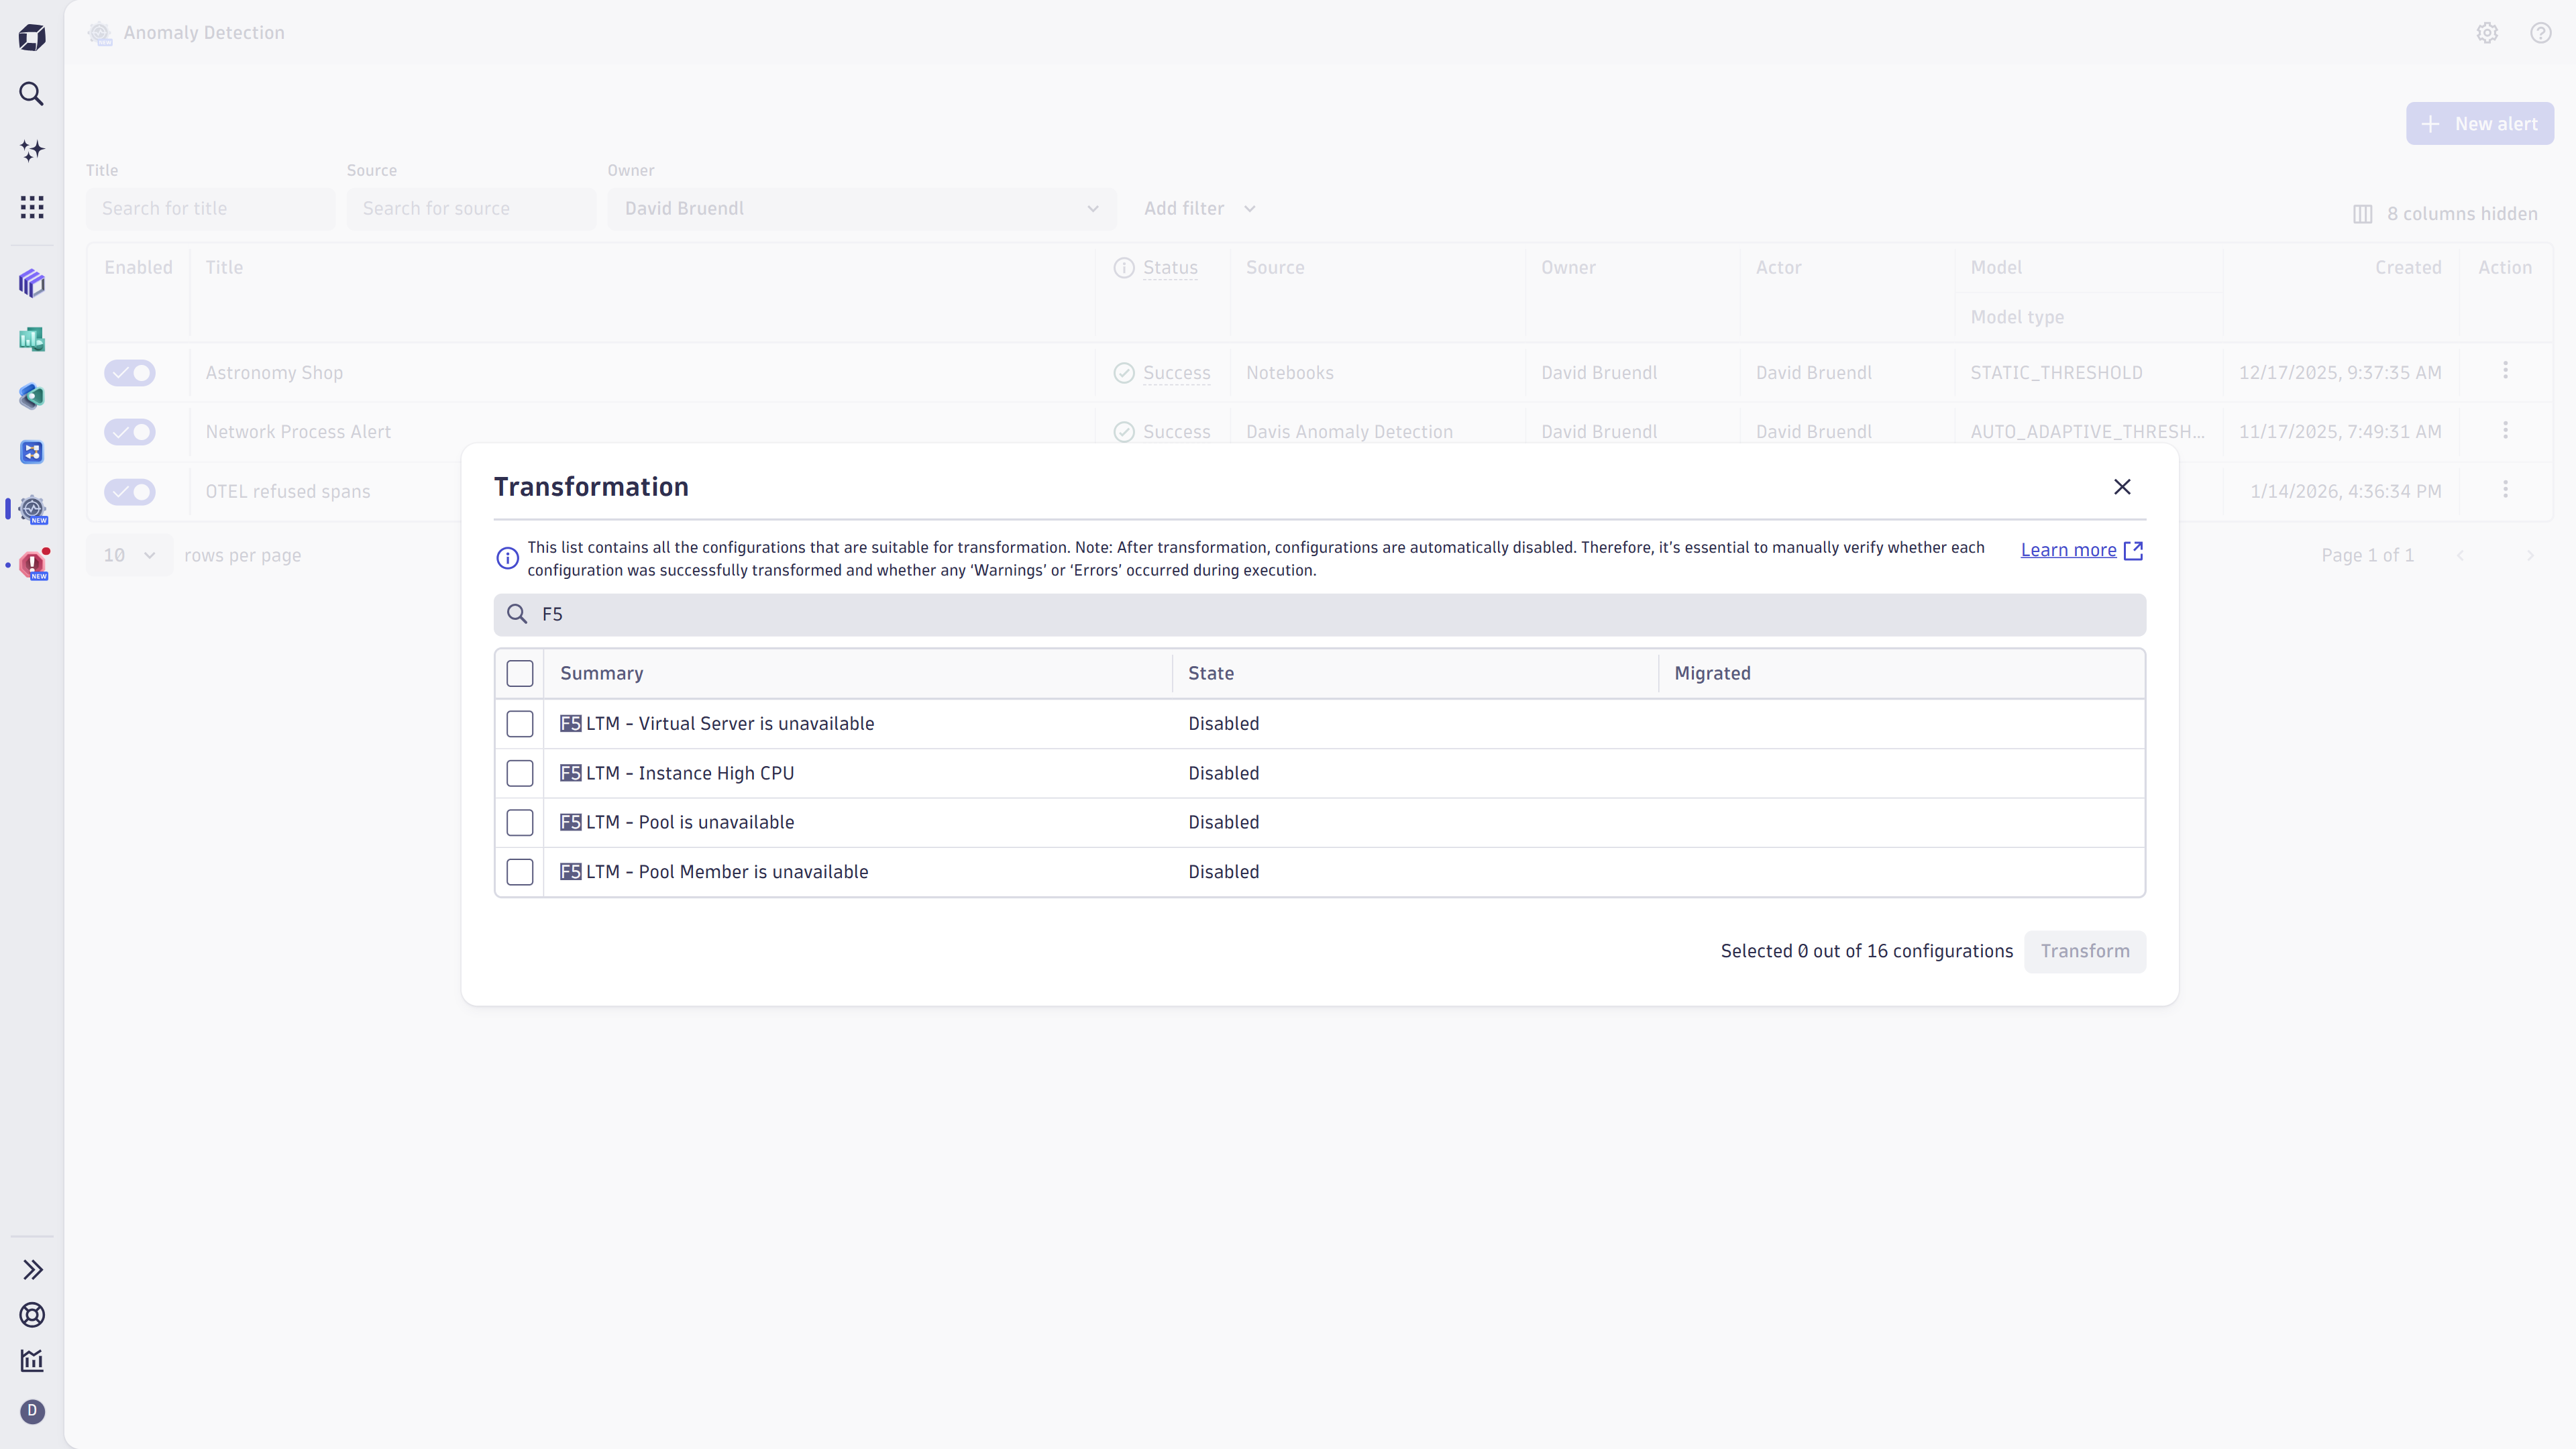The width and height of the screenshot is (2576, 1449).
Task: Check the LTM - Virtual Server is unavailable row
Action: coord(520,724)
